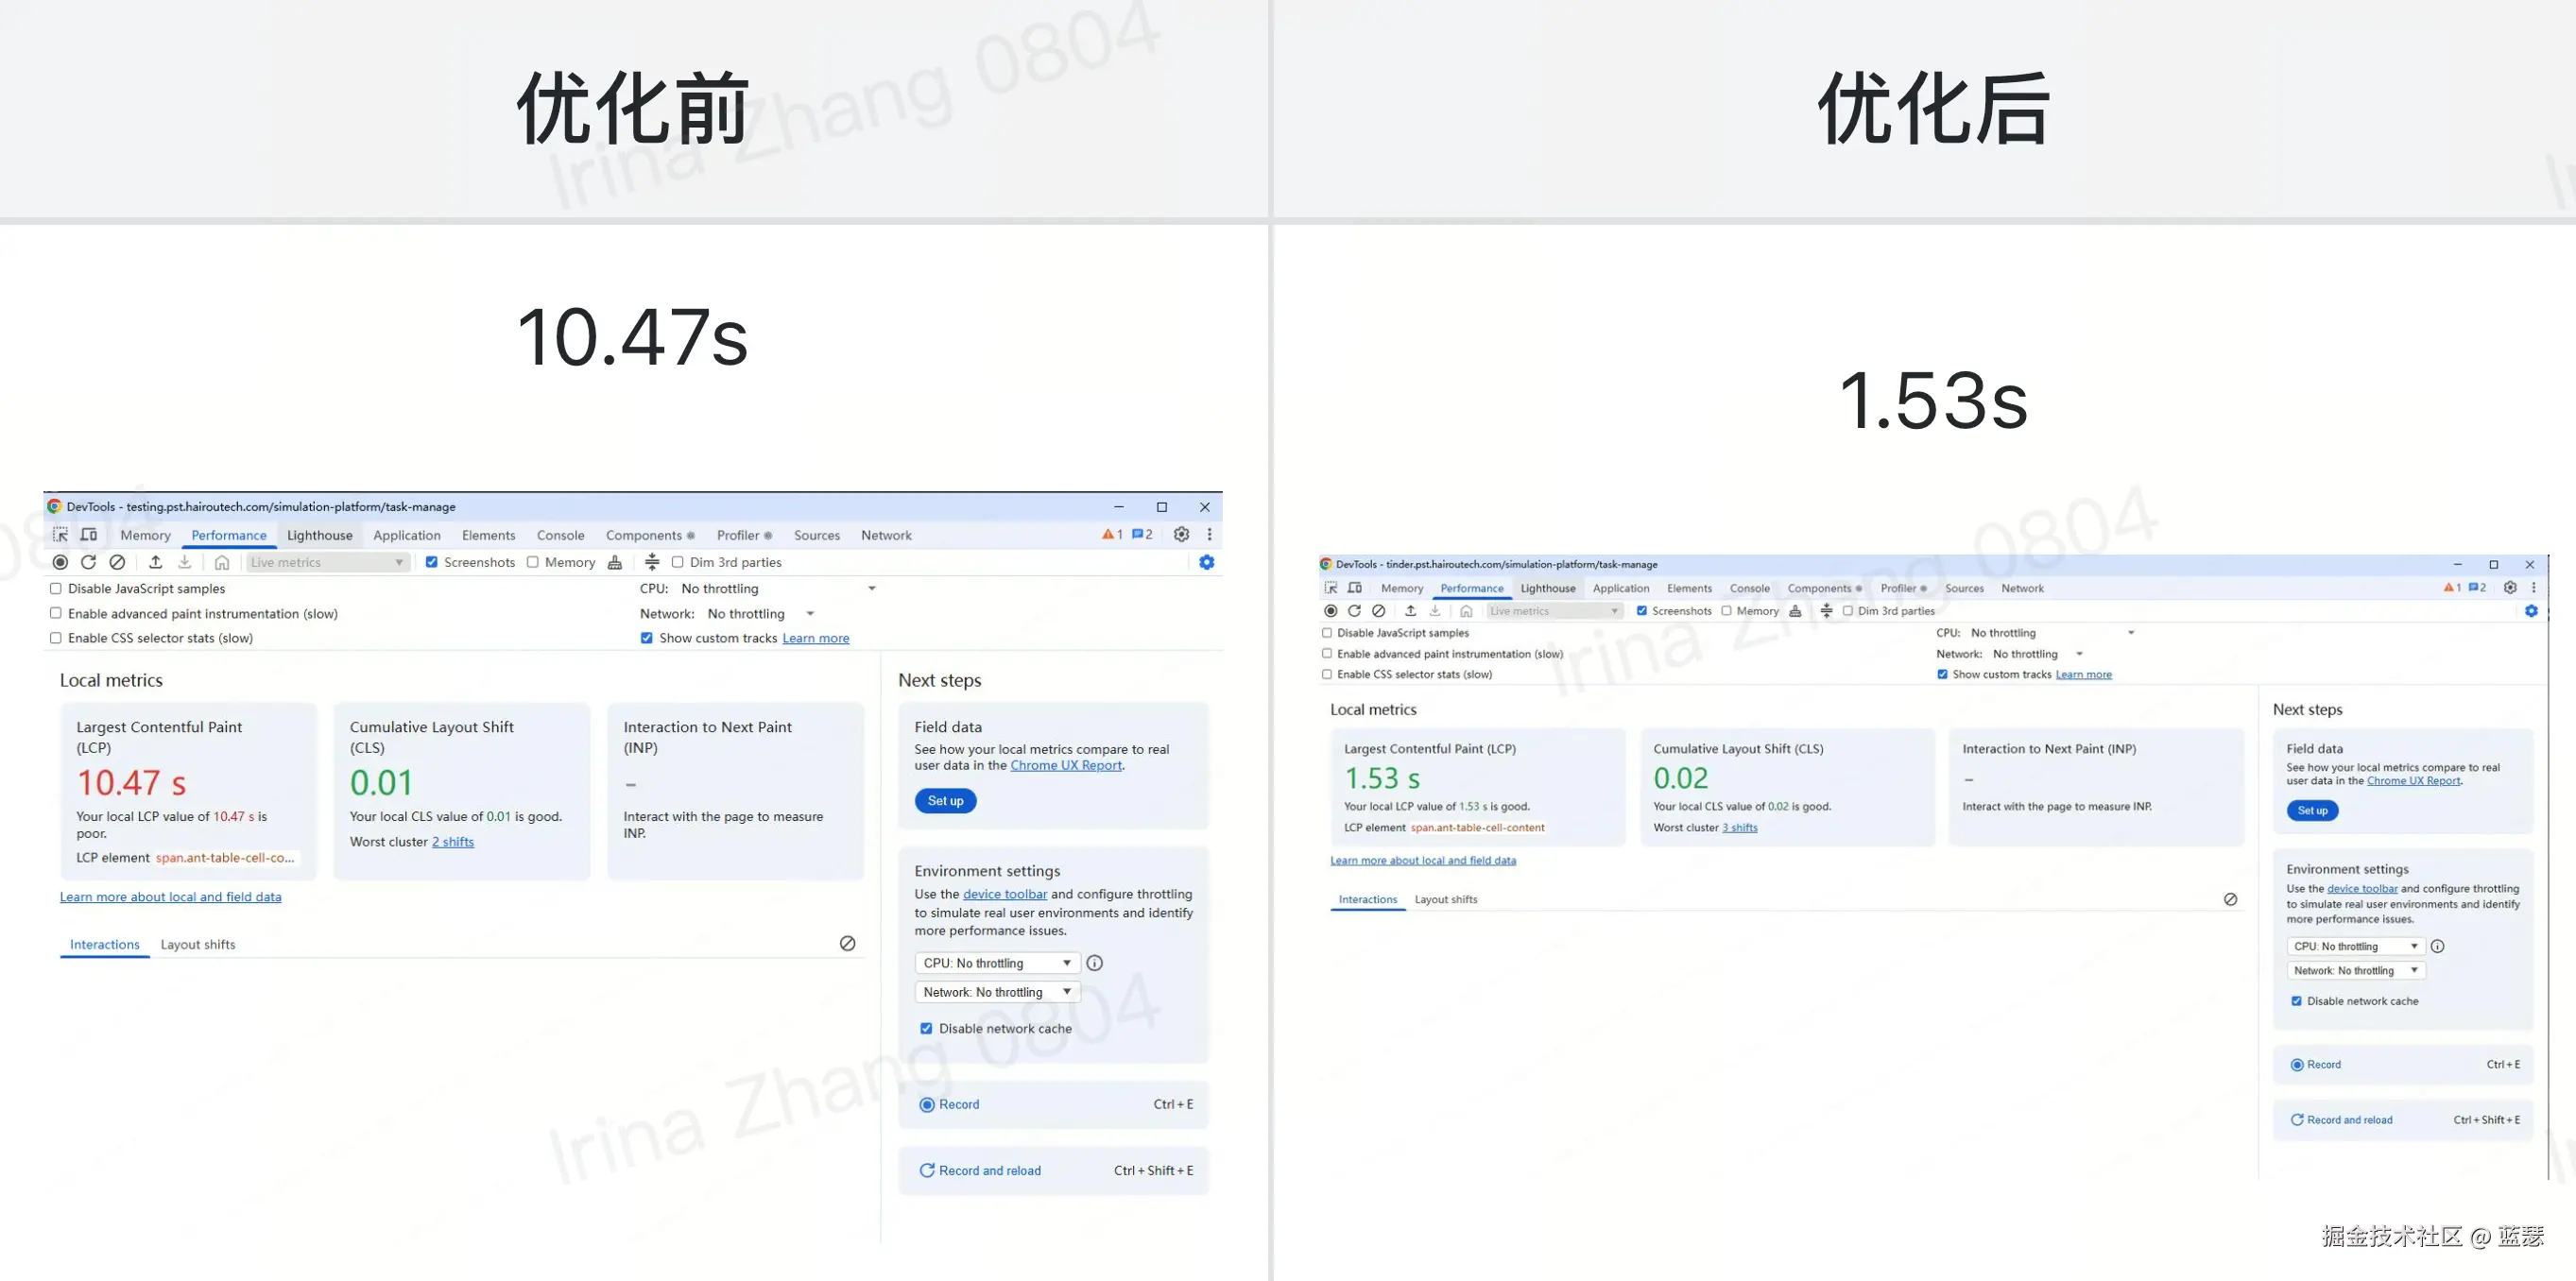The width and height of the screenshot is (2576, 1281).
Task: Open '3 shifts' worst cluster link in right DevTools
Action: pyautogui.click(x=1739, y=828)
